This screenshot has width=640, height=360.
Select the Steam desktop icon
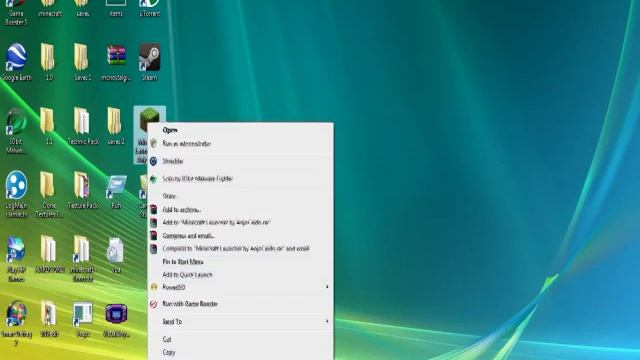[149, 62]
